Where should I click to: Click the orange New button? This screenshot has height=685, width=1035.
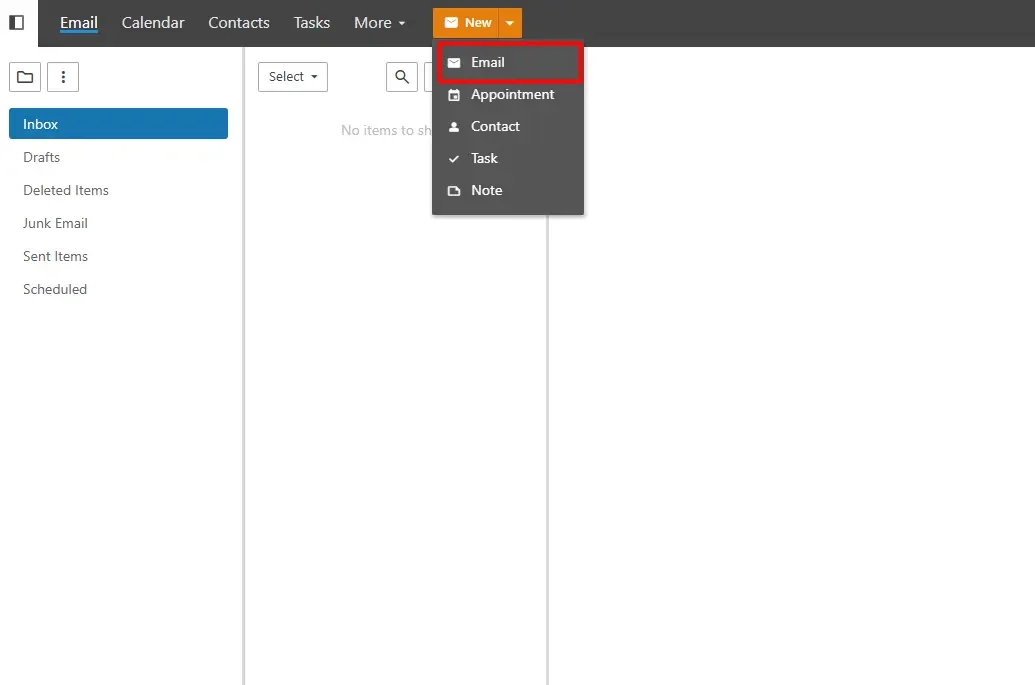click(466, 23)
